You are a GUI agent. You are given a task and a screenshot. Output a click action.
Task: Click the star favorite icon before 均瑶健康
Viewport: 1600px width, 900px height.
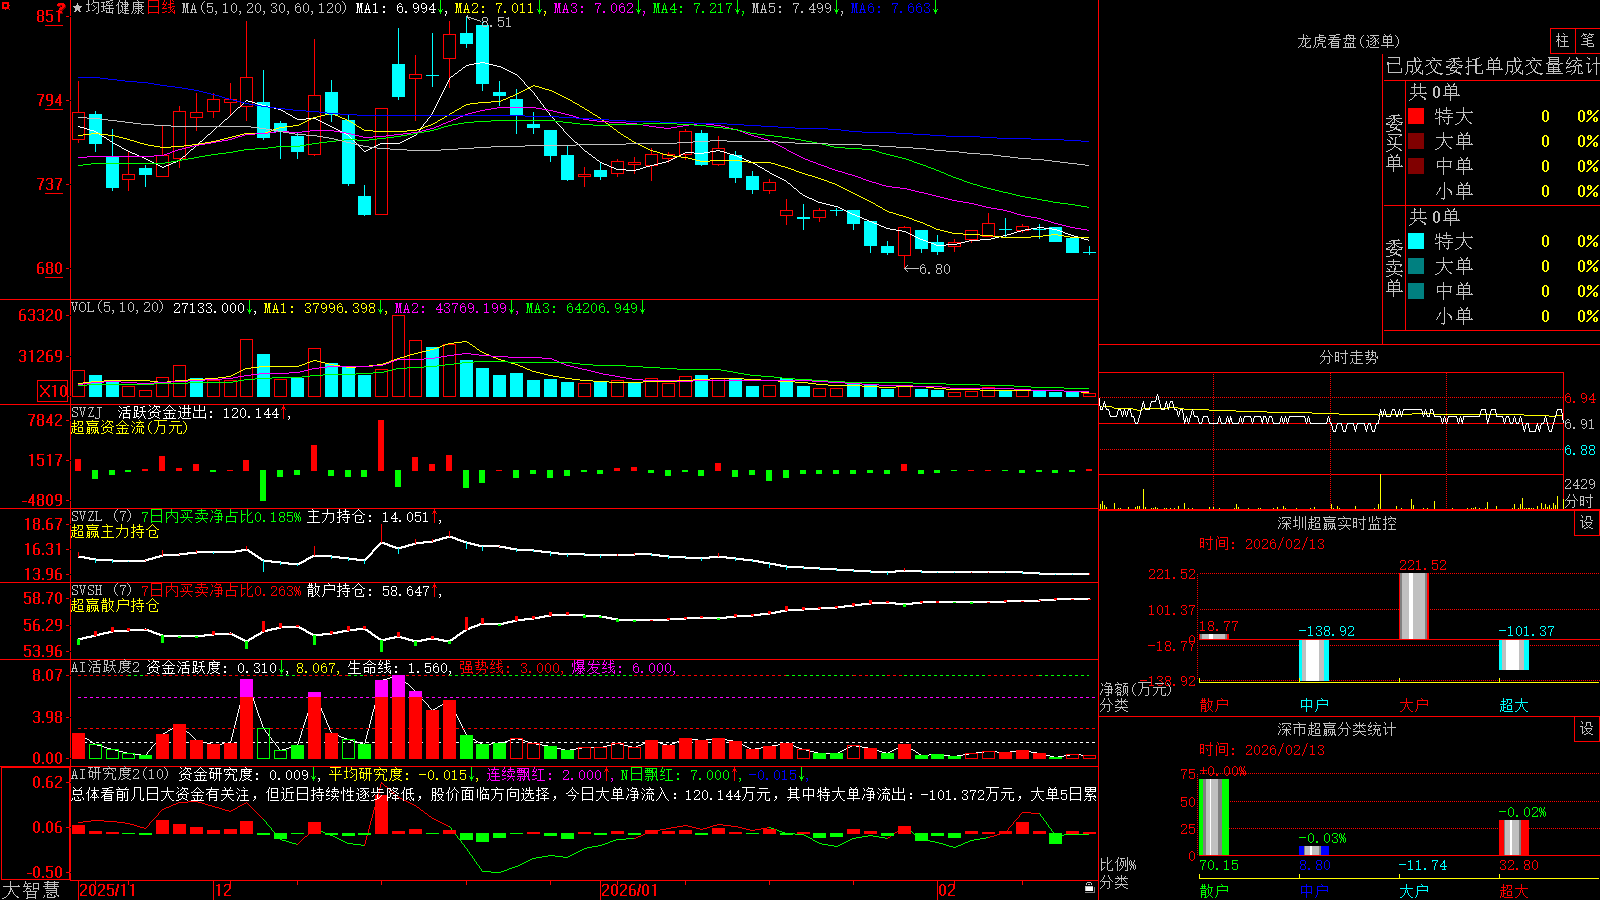click(x=77, y=8)
